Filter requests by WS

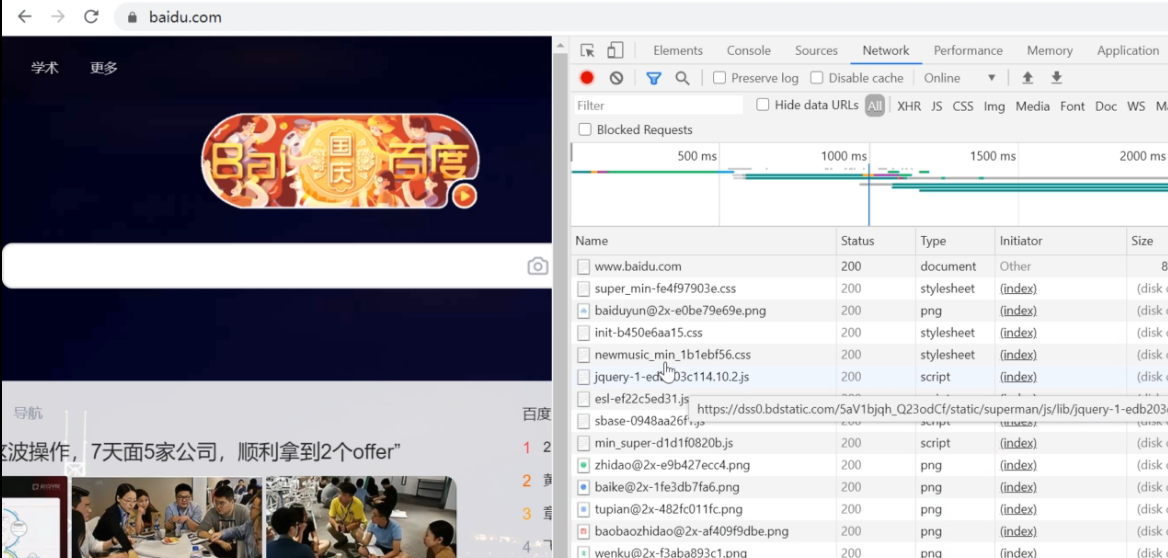coord(1136,107)
